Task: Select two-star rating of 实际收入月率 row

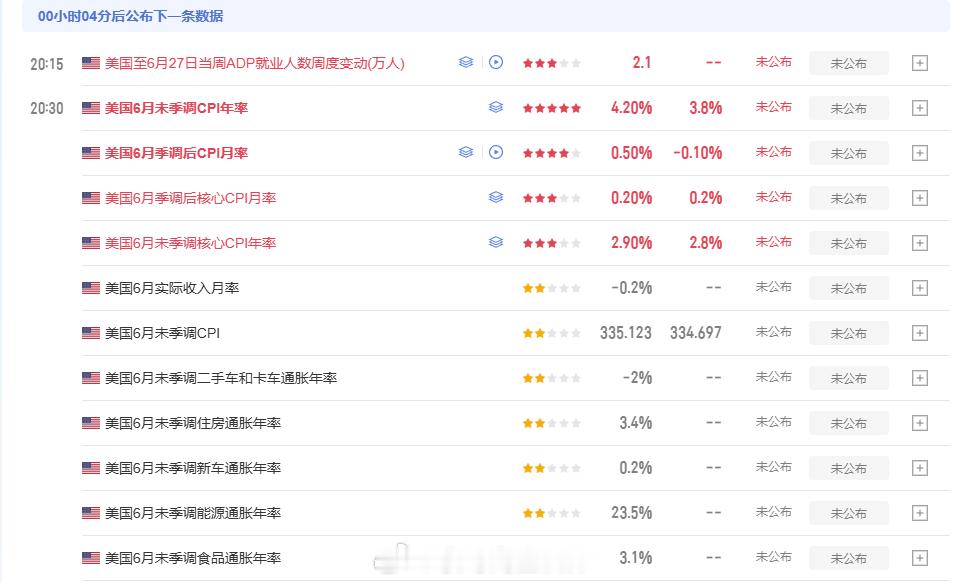Action: click(552, 288)
